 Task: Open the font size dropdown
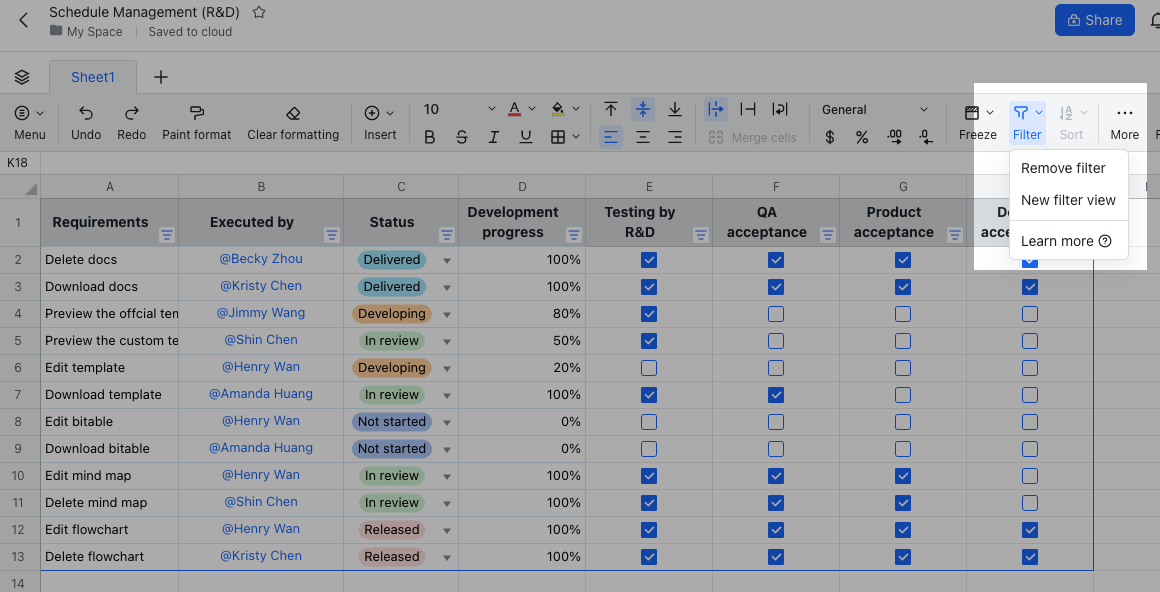pos(491,110)
